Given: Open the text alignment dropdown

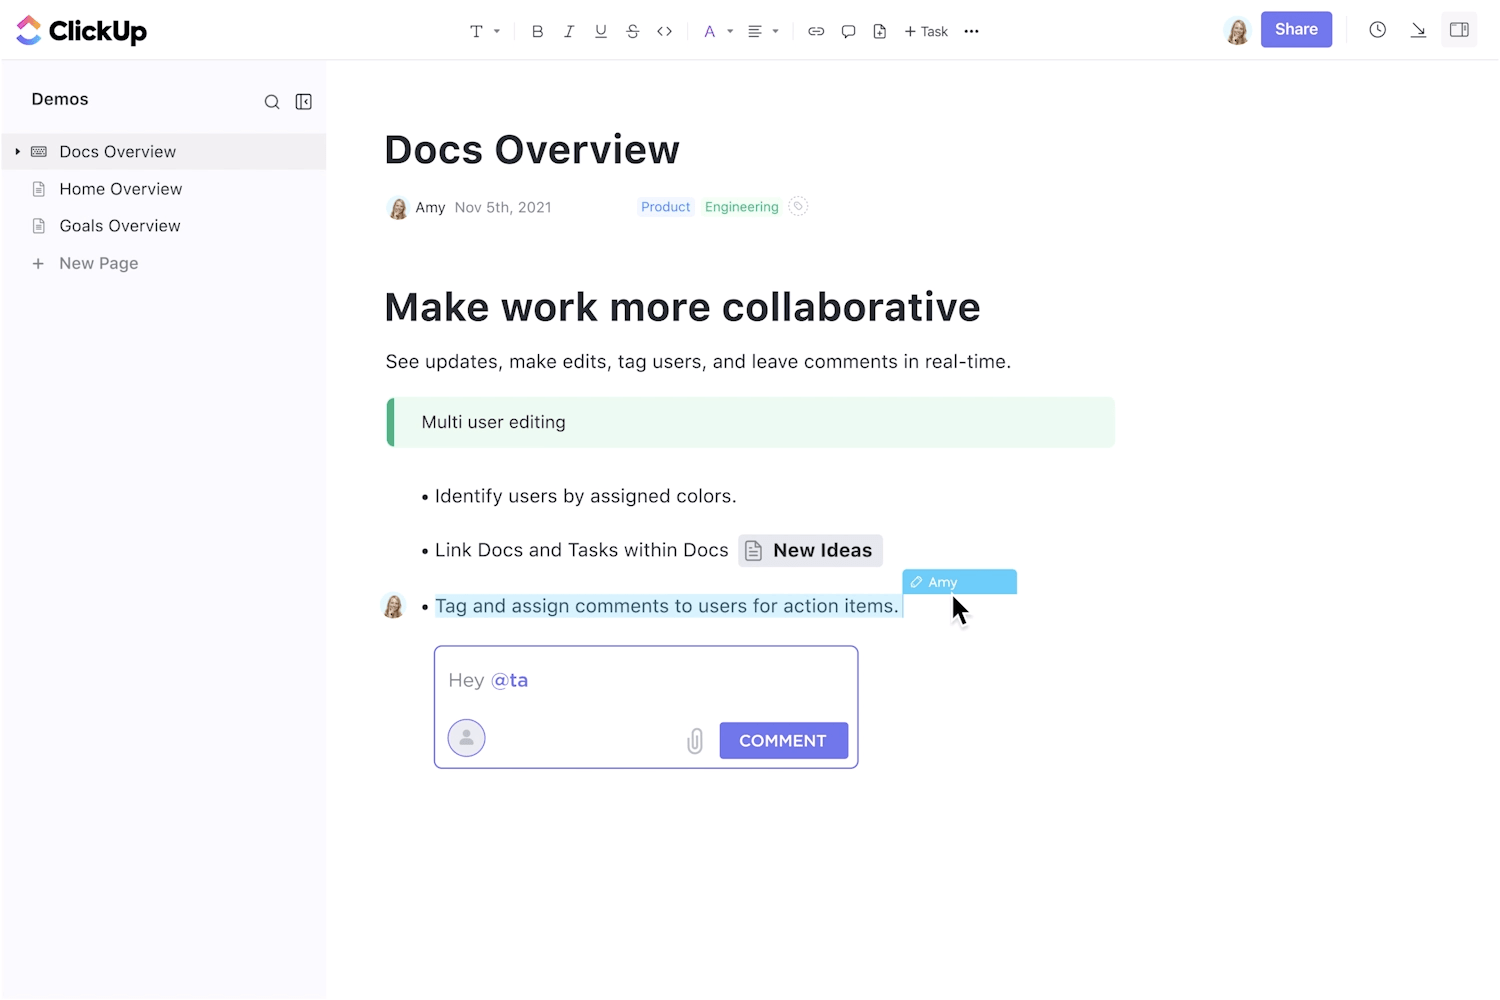Looking at the screenshot, I should pyautogui.click(x=763, y=31).
